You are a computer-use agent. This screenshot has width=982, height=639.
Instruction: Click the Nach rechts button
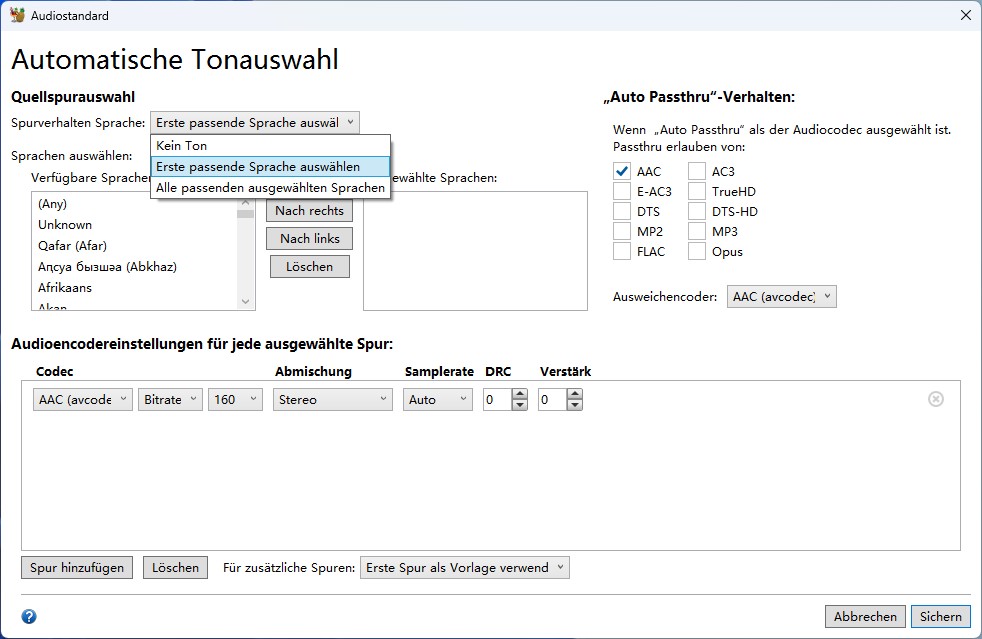(x=309, y=210)
